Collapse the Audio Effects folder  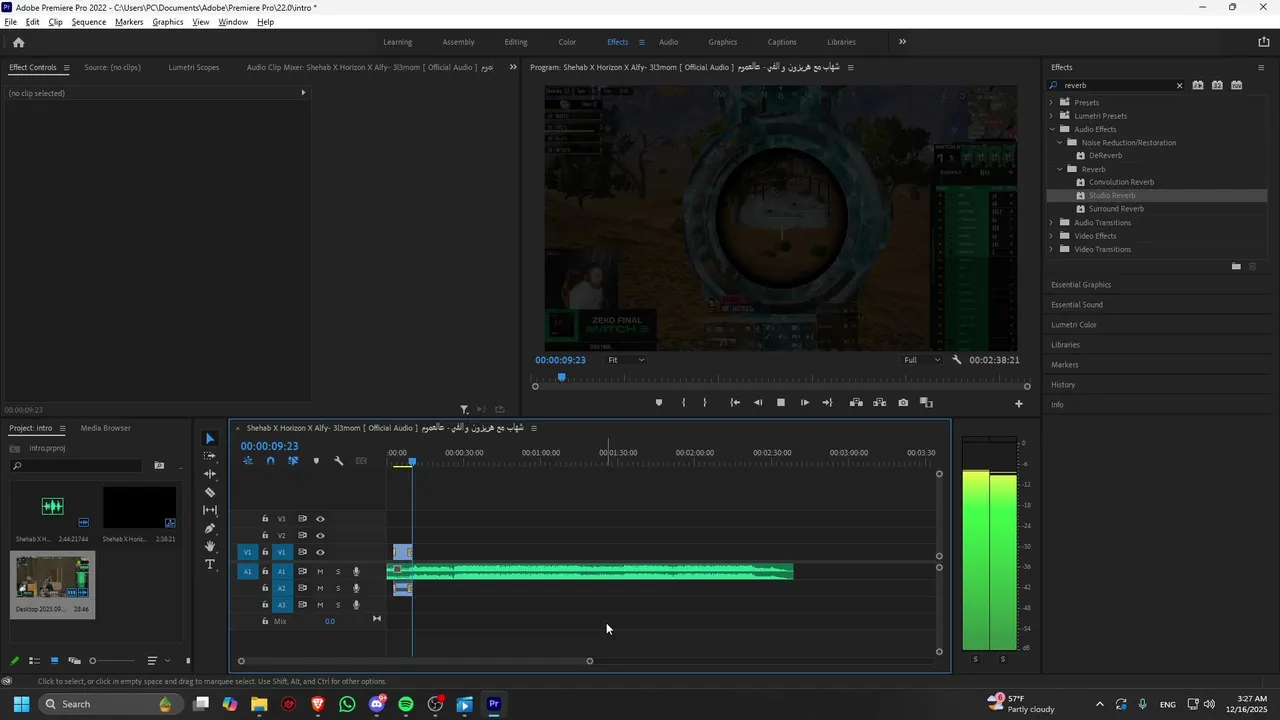point(1051,129)
